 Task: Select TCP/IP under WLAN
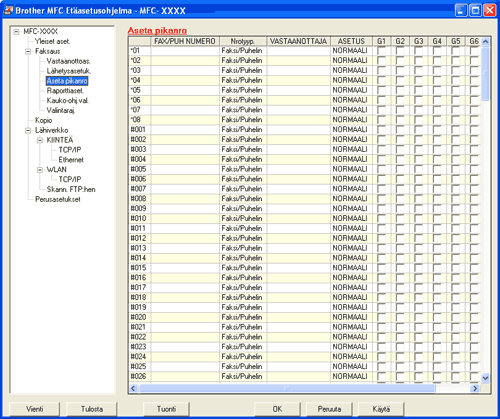[70, 179]
